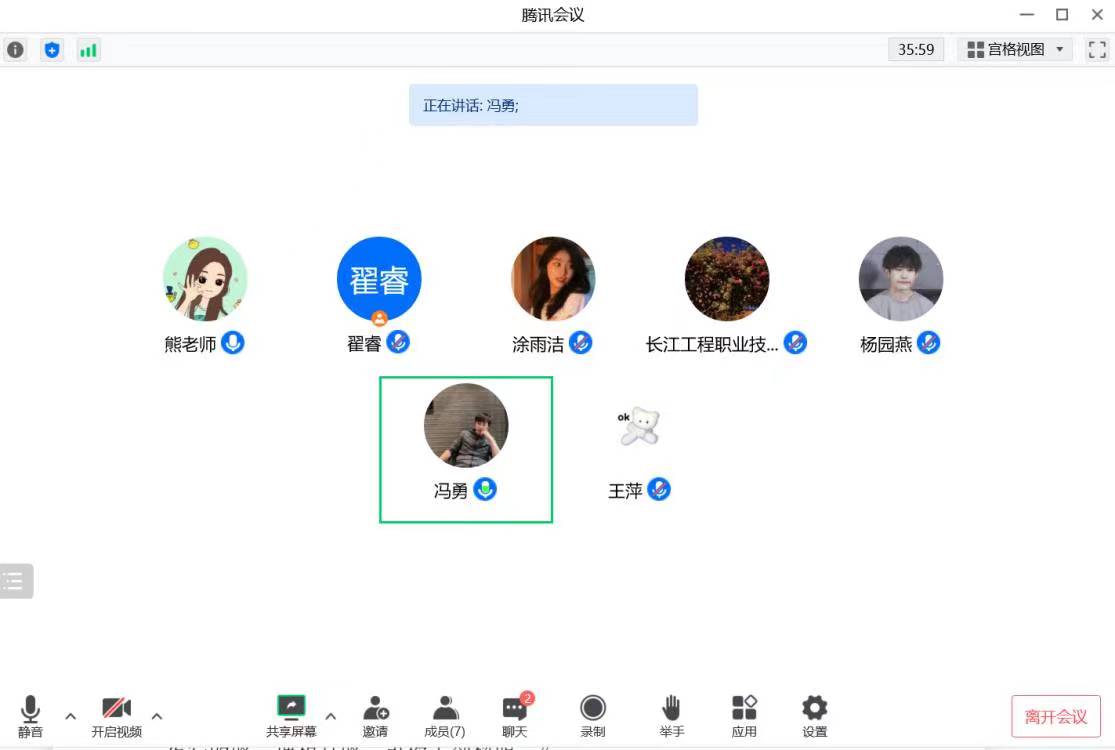Click the 离开会议 leave meeting button
Image resolution: width=1115 pixels, height=750 pixels.
pos(1056,717)
